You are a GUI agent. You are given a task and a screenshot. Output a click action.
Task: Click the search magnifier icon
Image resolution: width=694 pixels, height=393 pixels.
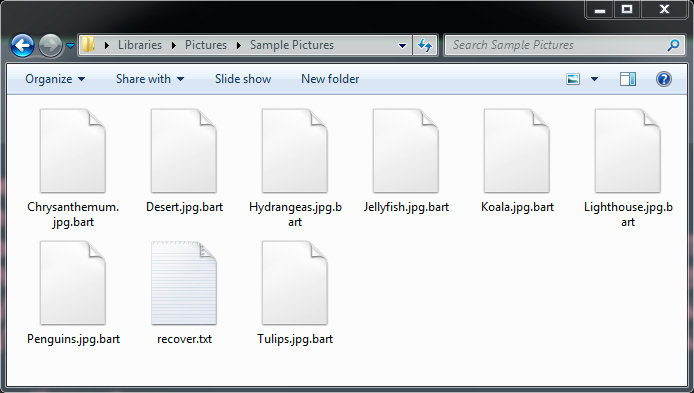pos(673,45)
